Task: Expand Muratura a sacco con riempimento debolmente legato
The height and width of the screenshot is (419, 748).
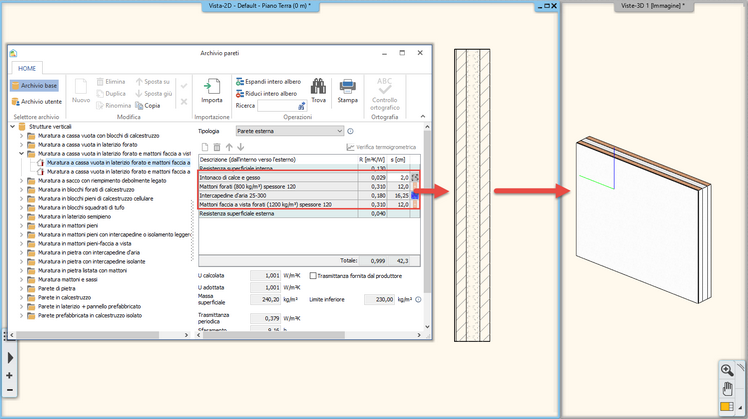Action: (x=21, y=181)
